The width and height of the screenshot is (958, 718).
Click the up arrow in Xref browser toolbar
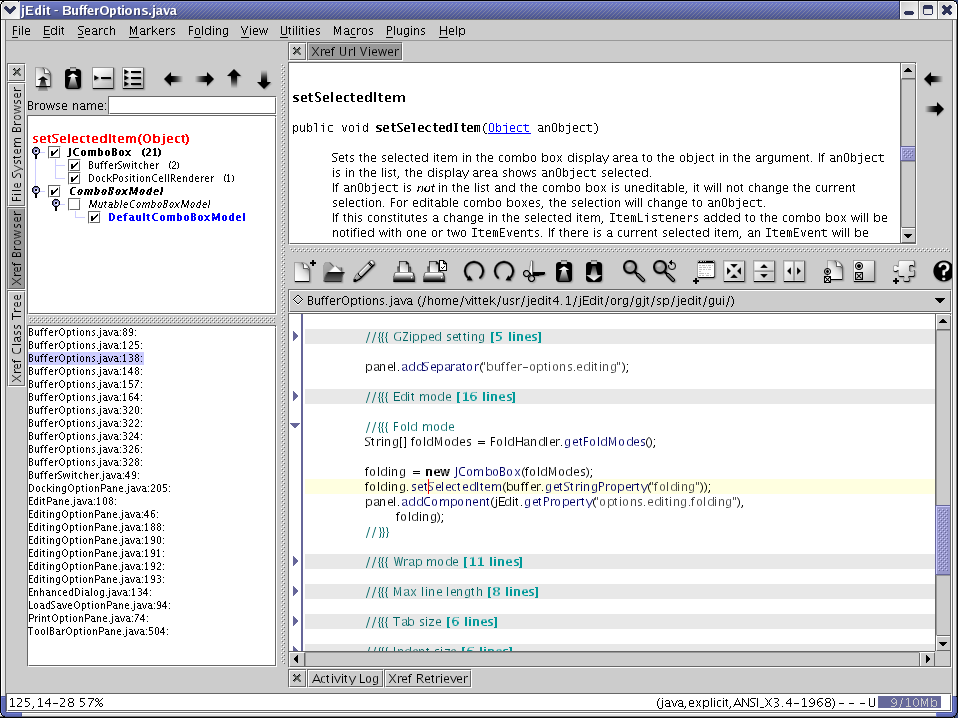tap(234, 78)
